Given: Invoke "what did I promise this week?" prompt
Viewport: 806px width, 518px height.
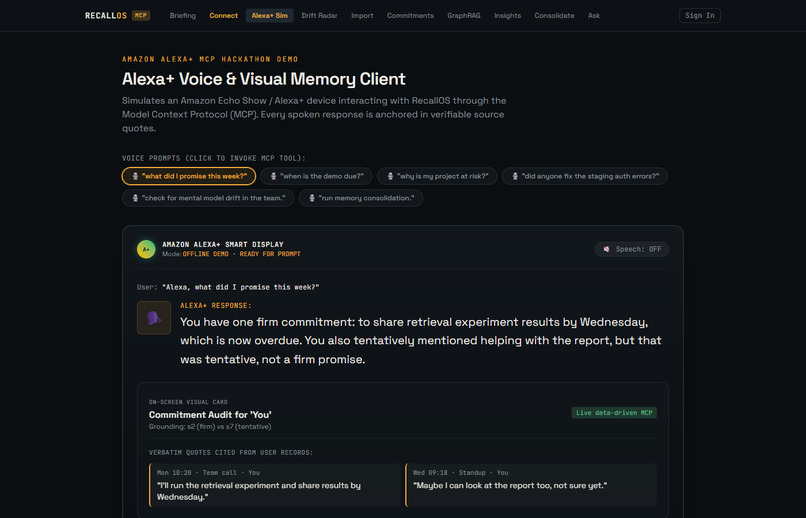Looking at the screenshot, I should pyautogui.click(x=189, y=176).
